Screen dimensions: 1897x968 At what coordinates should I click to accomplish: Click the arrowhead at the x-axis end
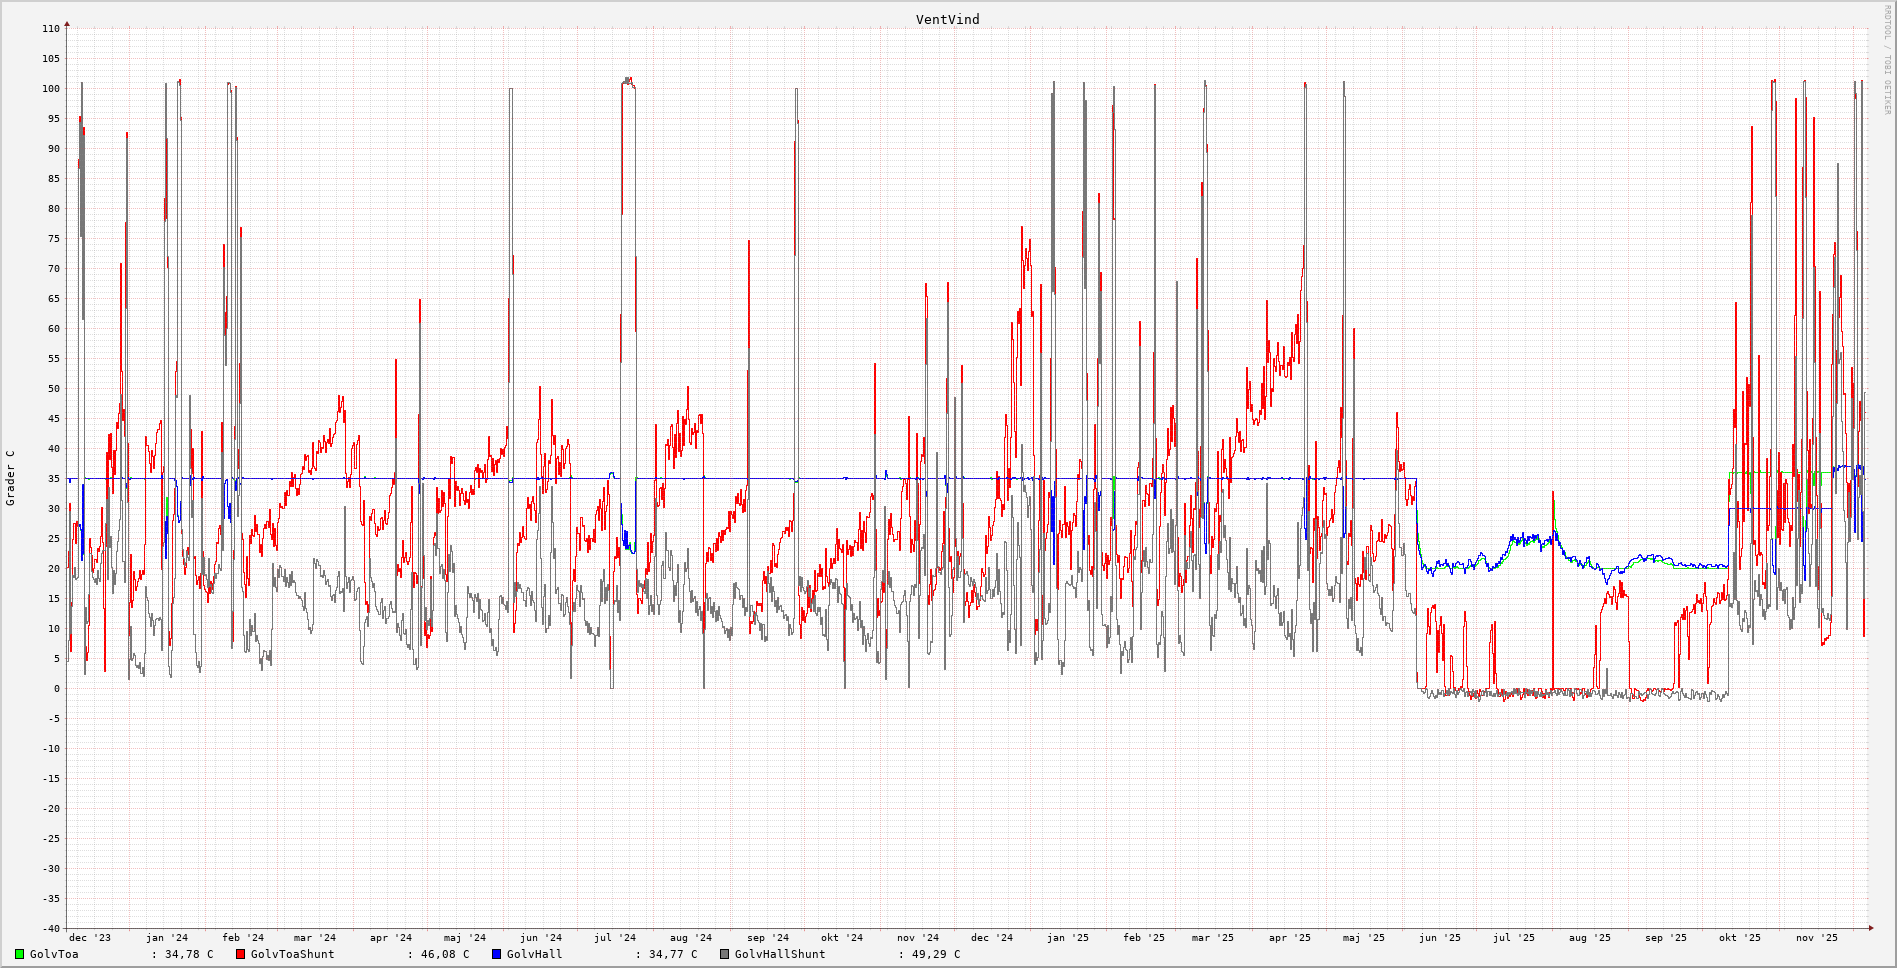pyautogui.click(x=1870, y=928)
